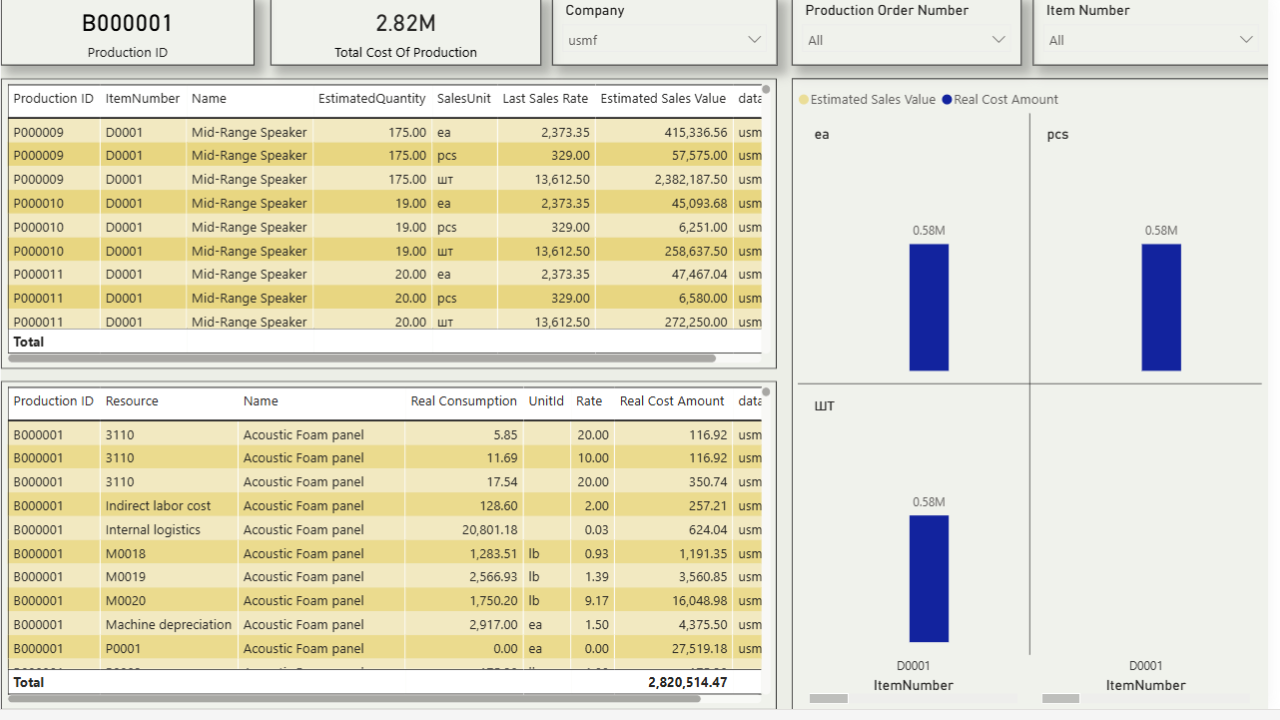Open the Item Number filter dropdown
Viewport: 1280px width, 720px height.
[1150, 40]
